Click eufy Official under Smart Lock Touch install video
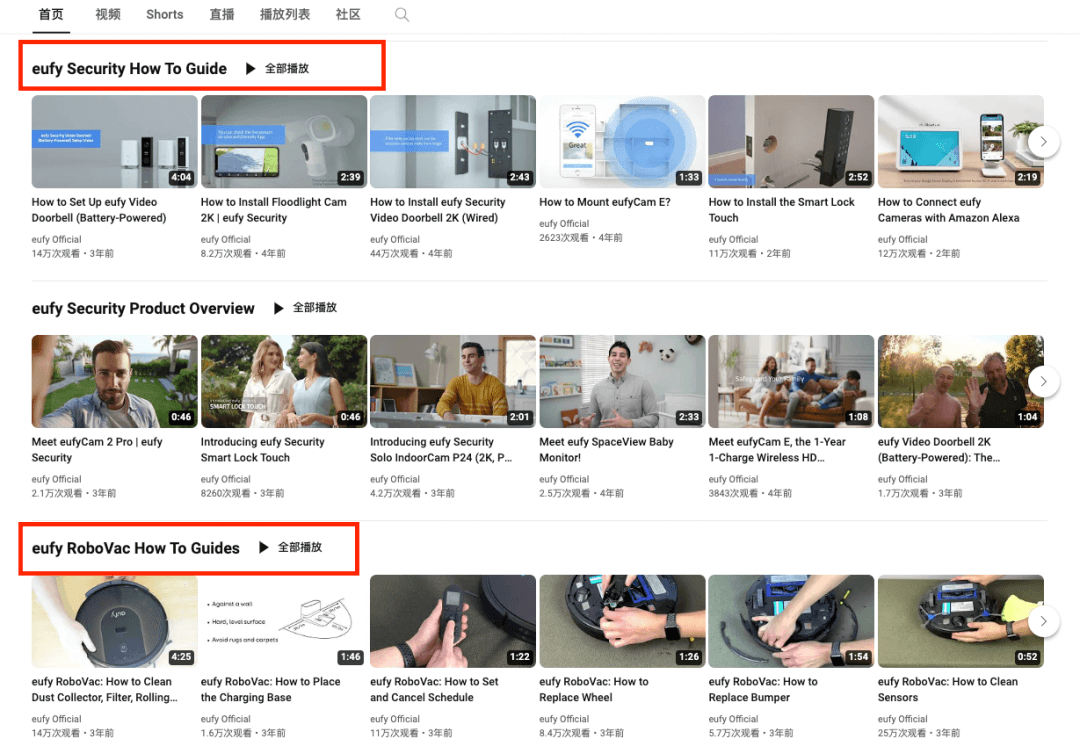Screen dimensions: 1080x744 734,239
